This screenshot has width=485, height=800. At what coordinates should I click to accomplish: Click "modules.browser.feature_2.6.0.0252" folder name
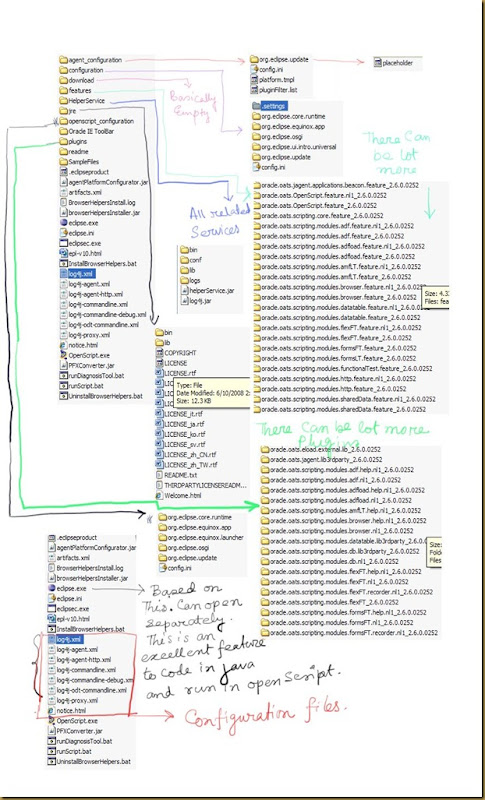(339, 297)
